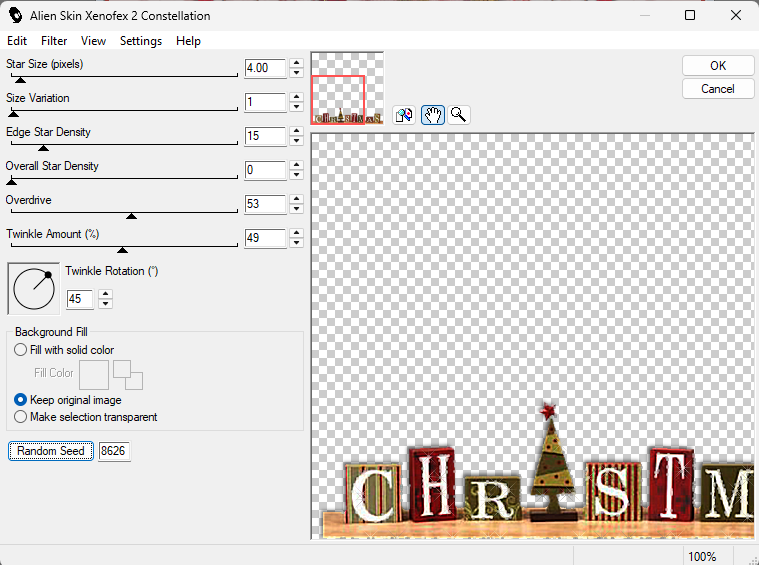Increase Overdrive value with up arrow
The image size is (759, 565).
[296, 199]
